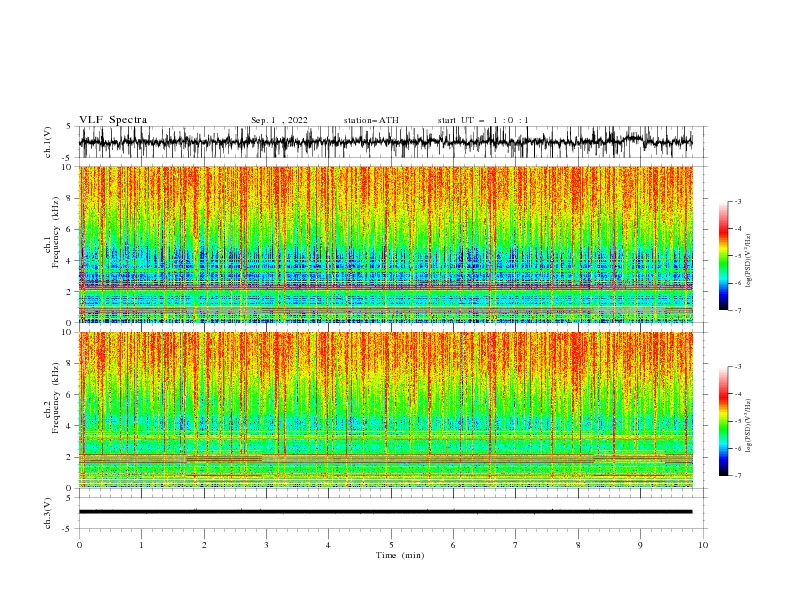Click time axis tick label '5'

391,545
